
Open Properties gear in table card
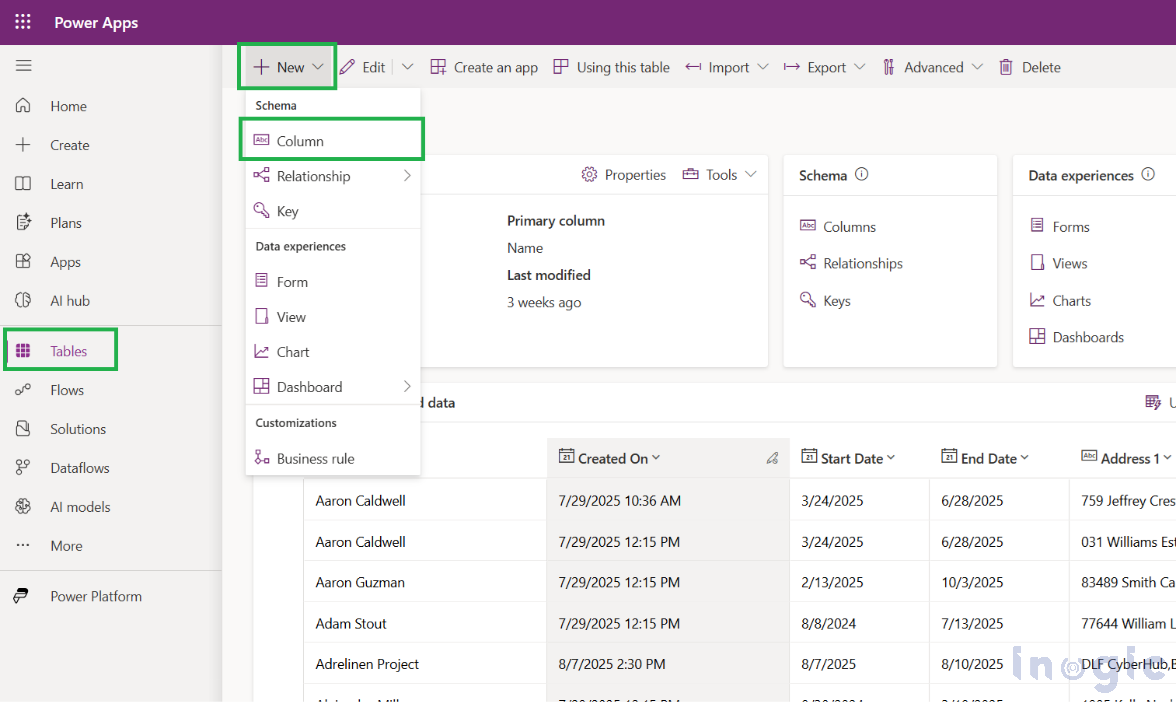[x=624, y=175]
